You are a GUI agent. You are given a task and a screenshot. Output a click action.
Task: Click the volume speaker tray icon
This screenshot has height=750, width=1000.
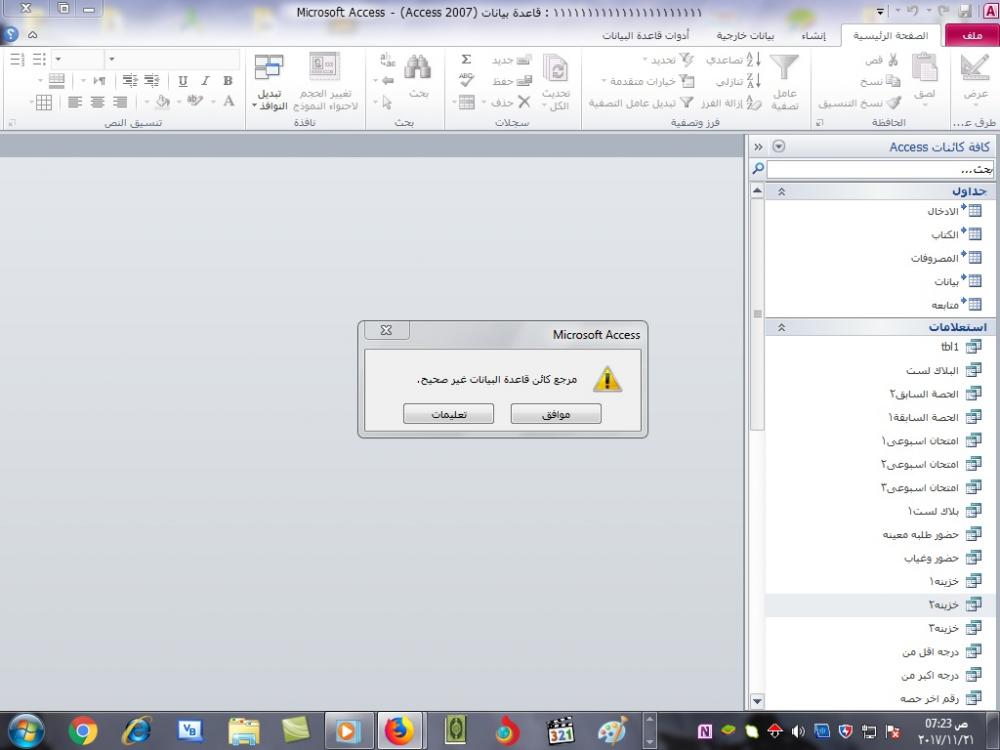tap(798, 732)
